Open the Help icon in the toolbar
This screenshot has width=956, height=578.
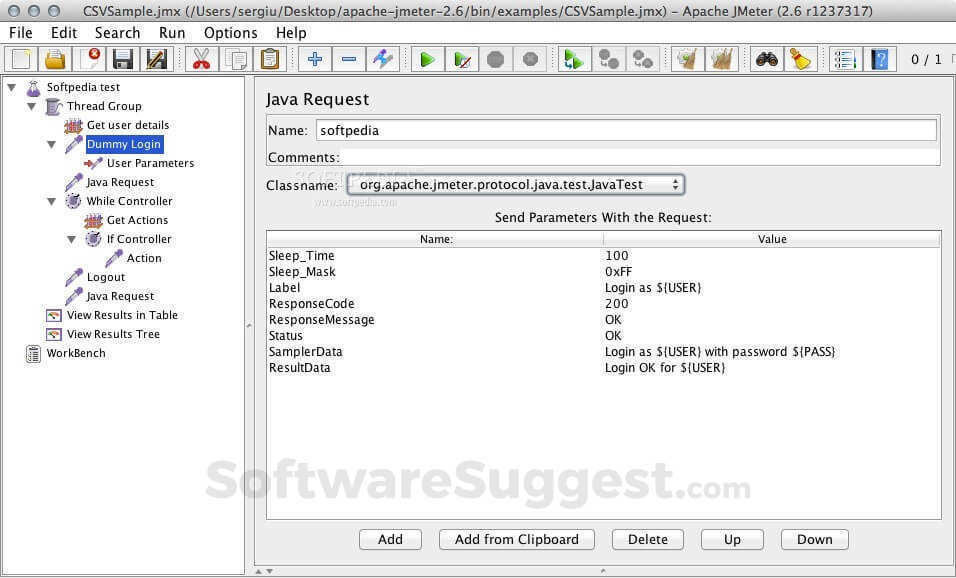click(879, 59)
